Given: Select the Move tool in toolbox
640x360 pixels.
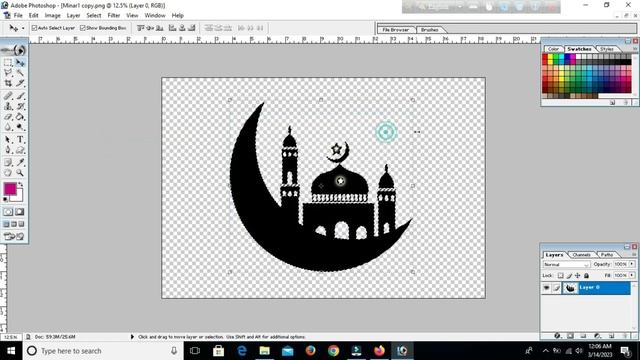Looking at the screenshot, I should 20,63.
